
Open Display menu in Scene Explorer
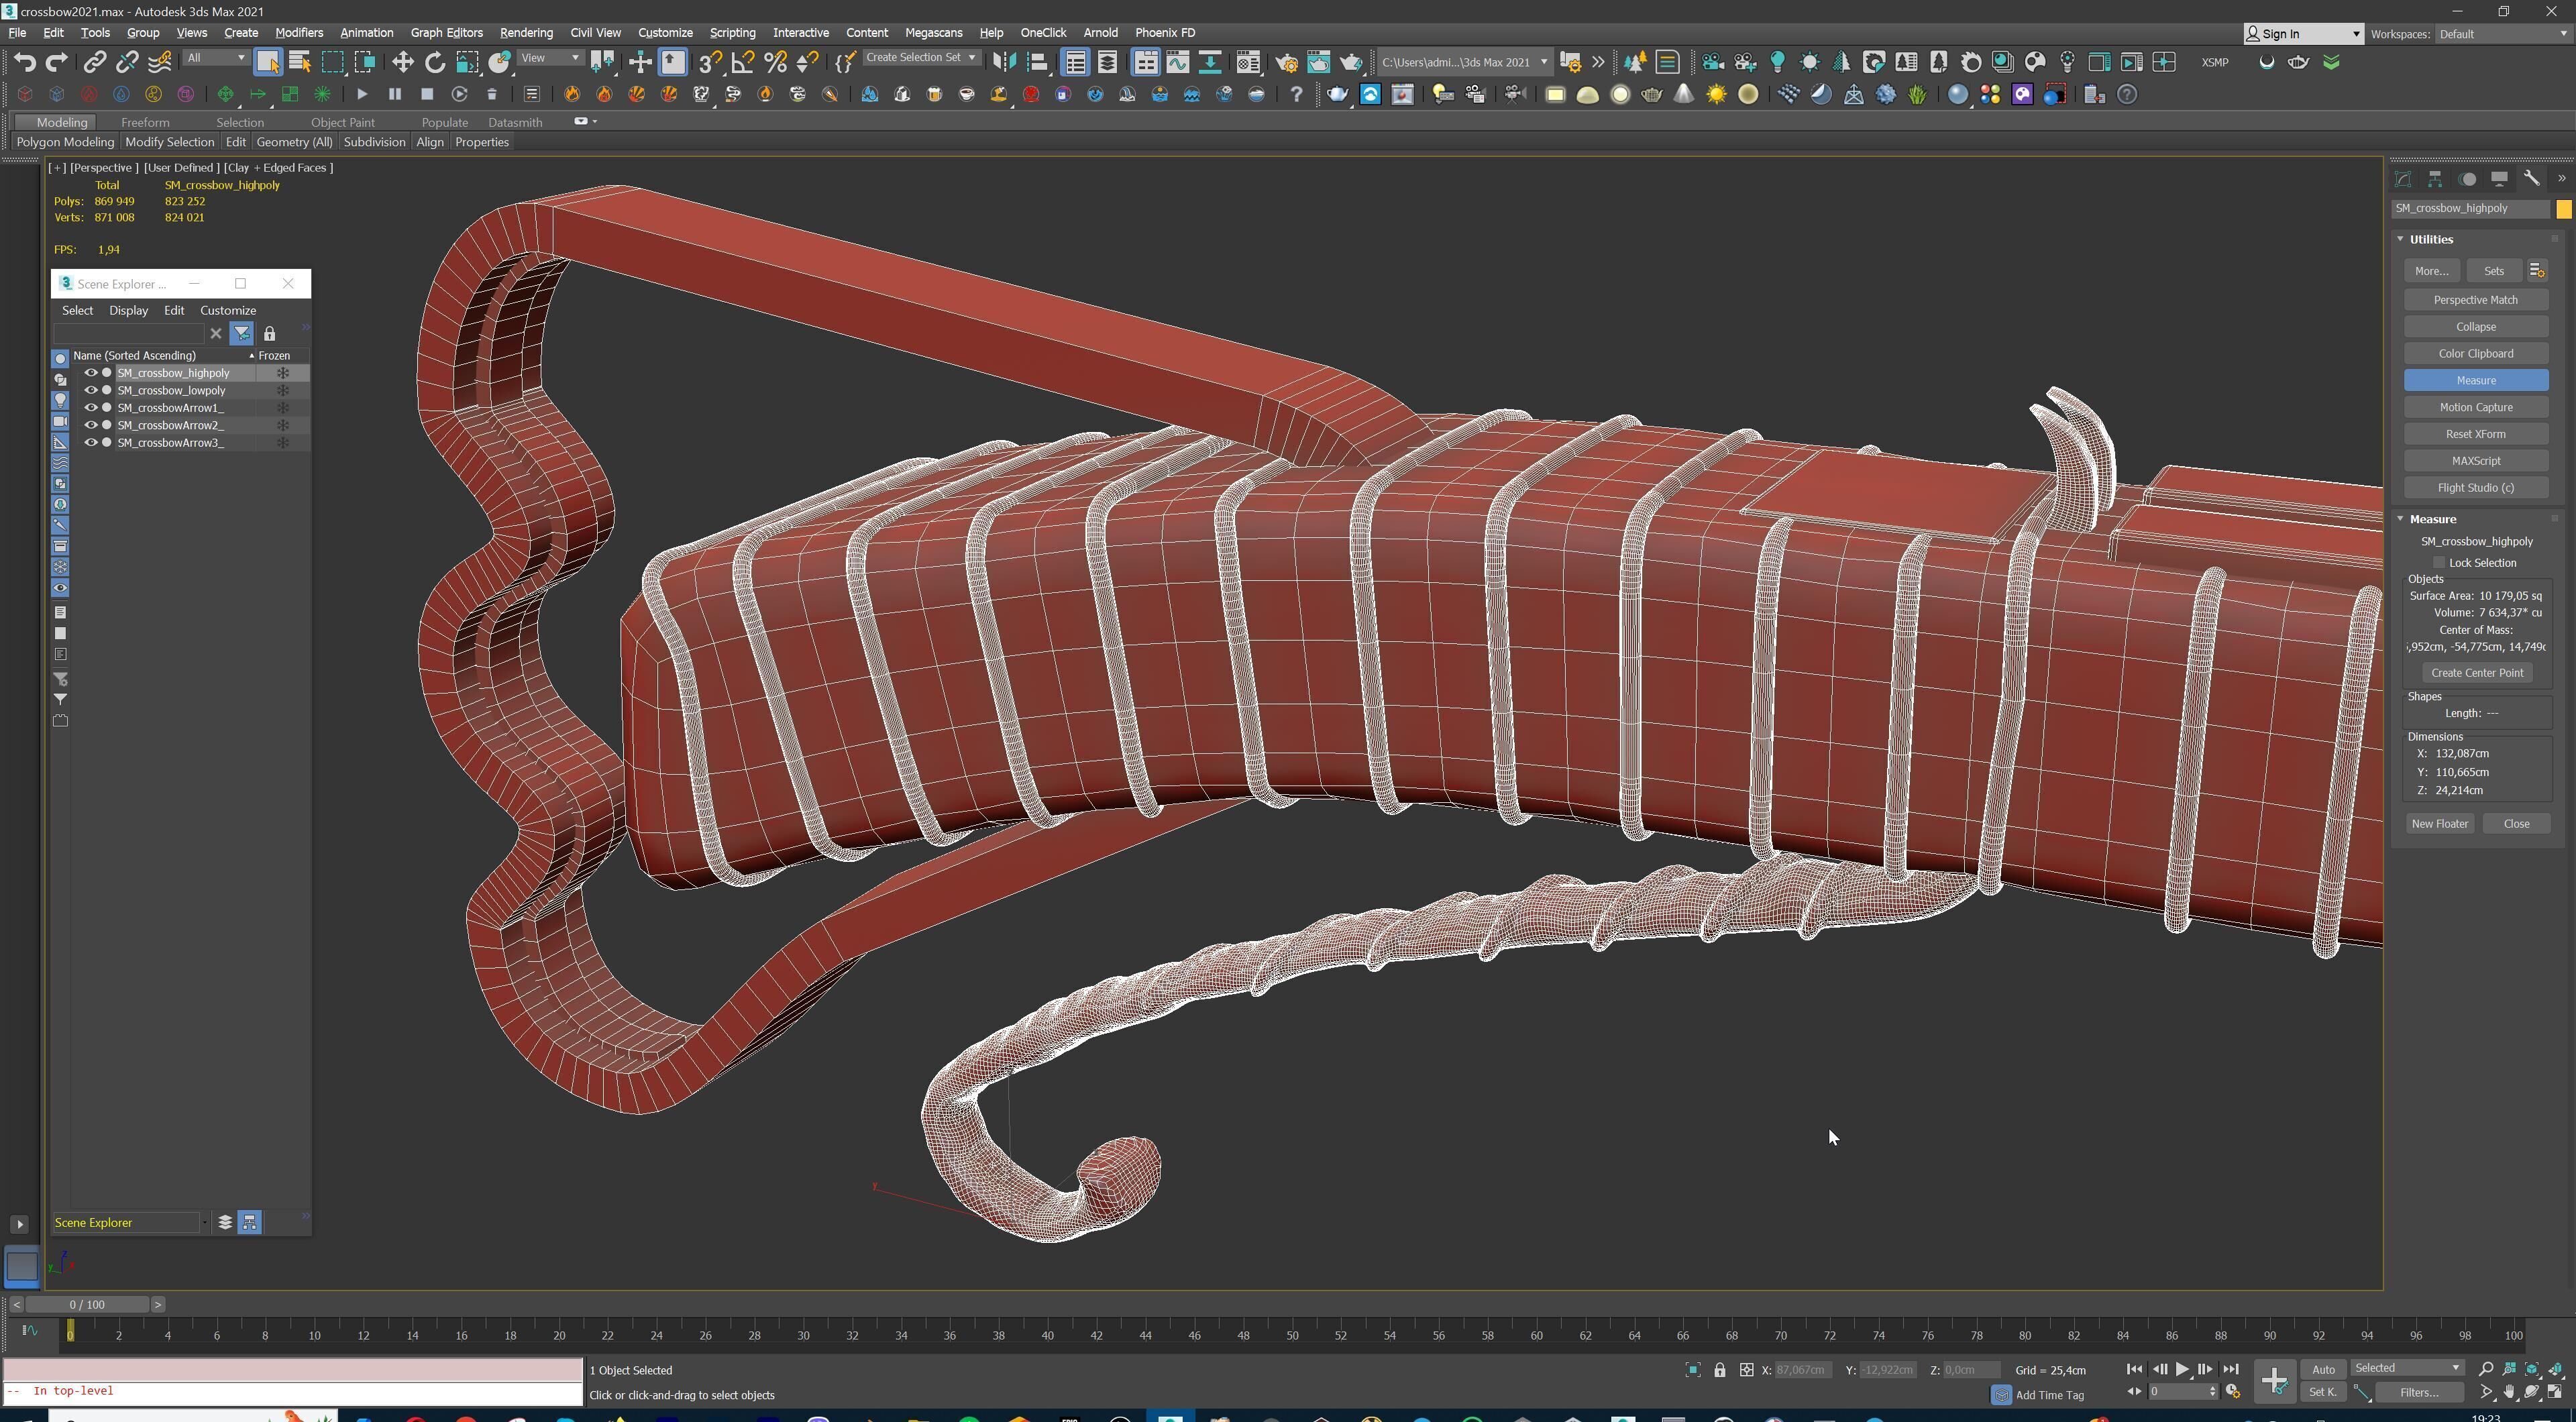click(128, 311)
